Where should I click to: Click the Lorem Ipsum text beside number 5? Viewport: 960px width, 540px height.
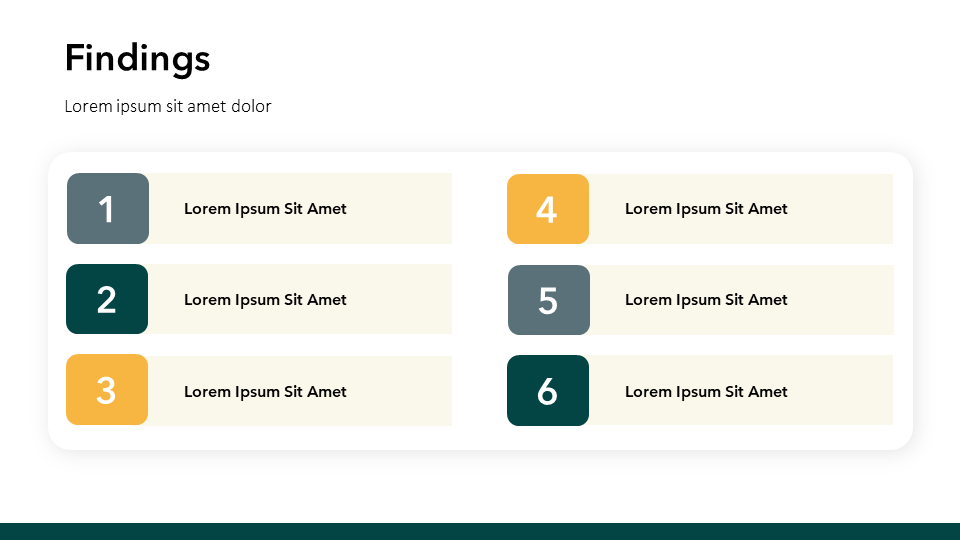point(706,300)
